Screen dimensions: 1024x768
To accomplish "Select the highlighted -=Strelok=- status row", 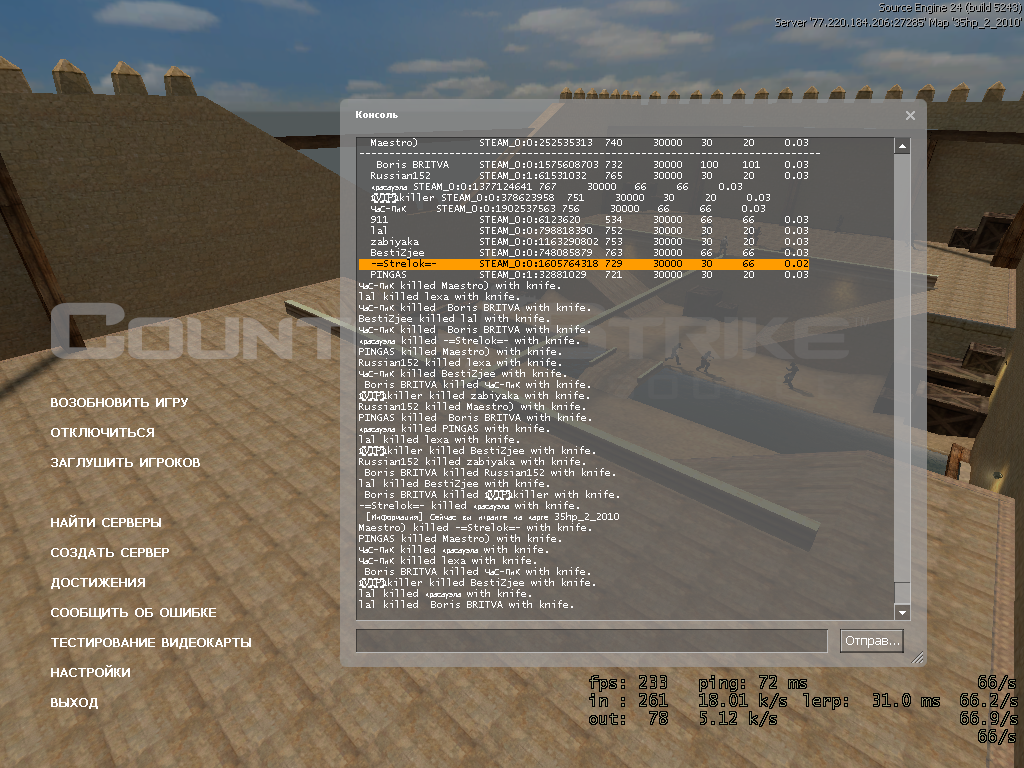I will pyautogui.click(x=584, y=264).
